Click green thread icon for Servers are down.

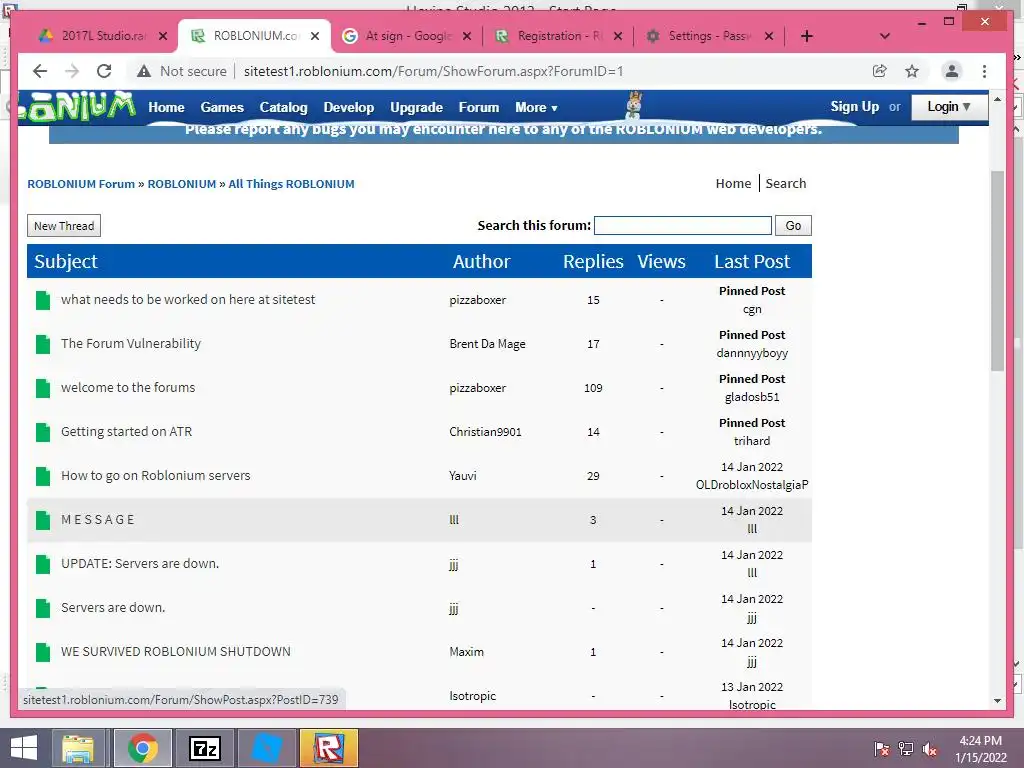click(x=43, y=608)
